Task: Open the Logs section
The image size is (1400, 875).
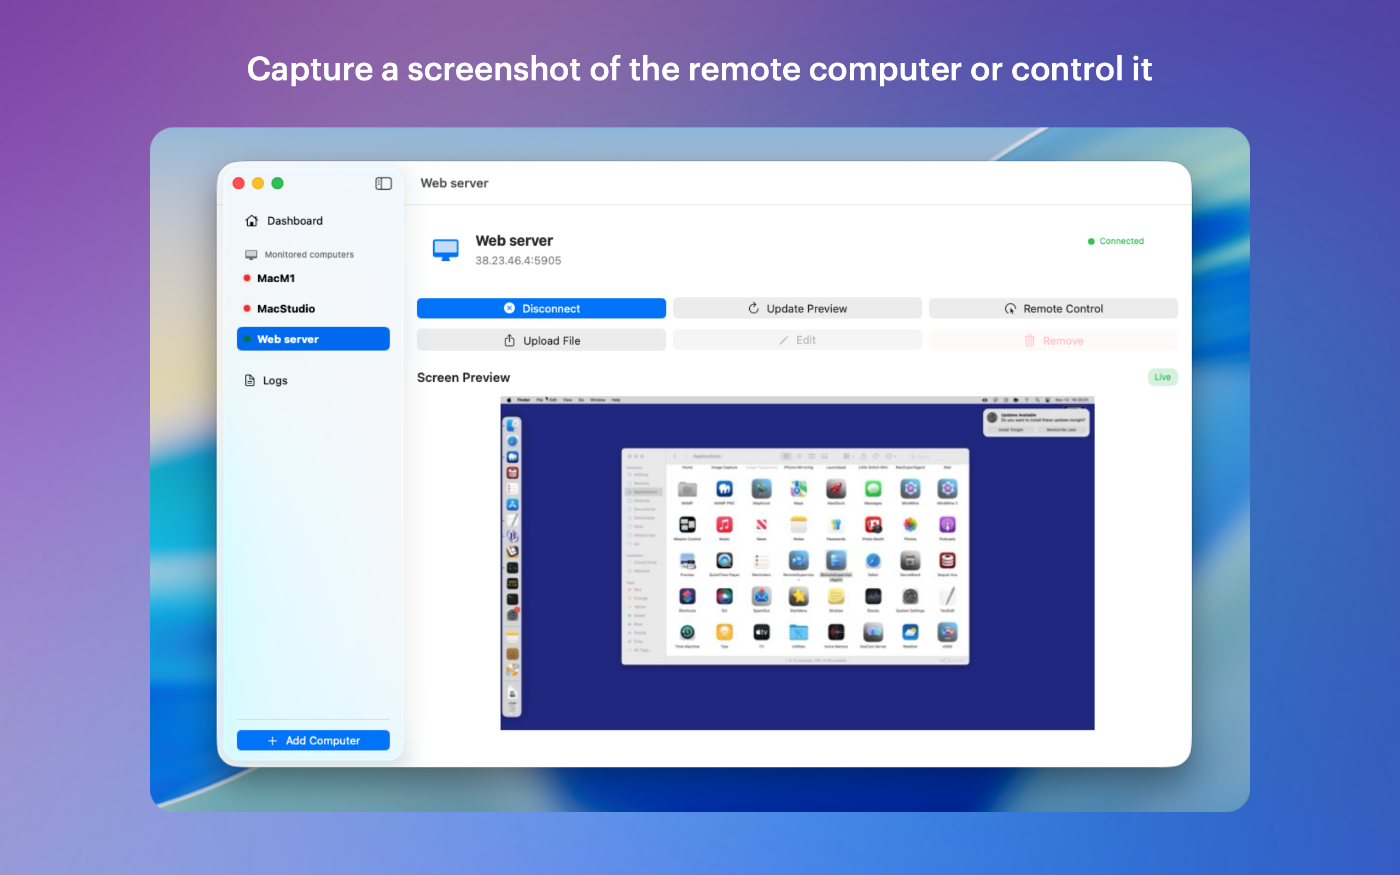Action: tap(275, 381)
